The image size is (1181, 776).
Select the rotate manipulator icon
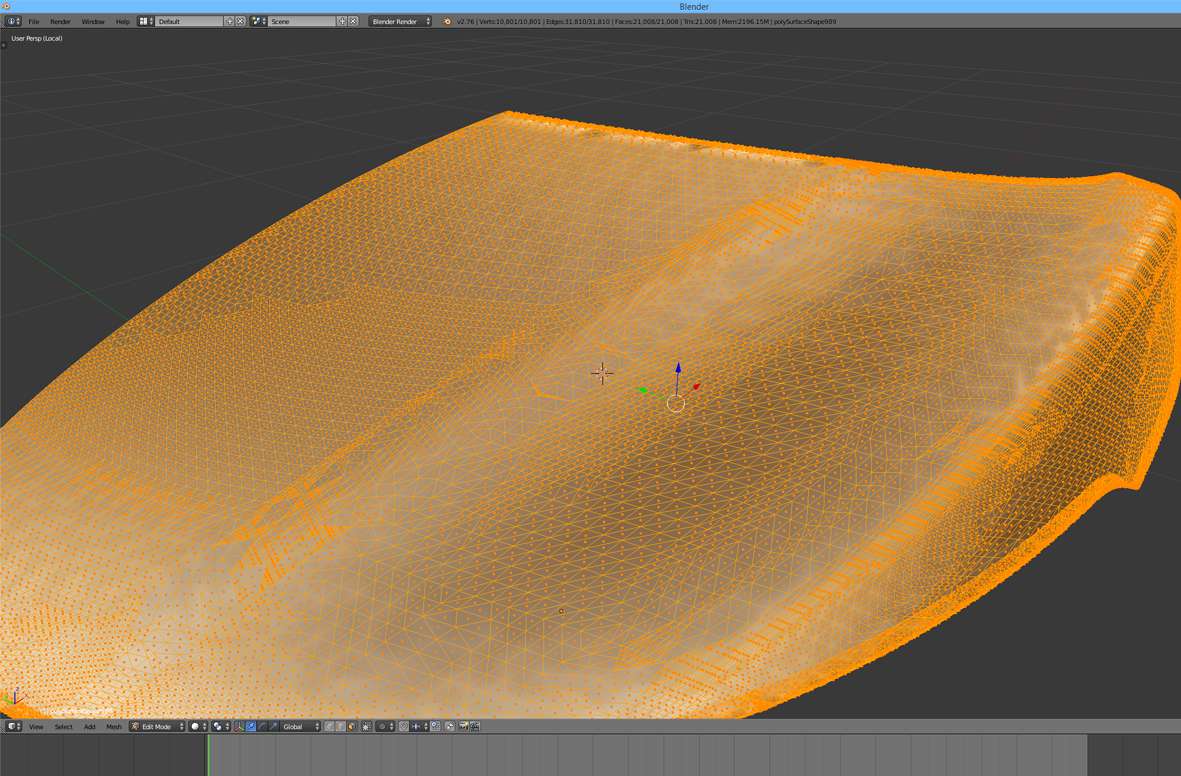pyautogui.click(x=262, y=726)
